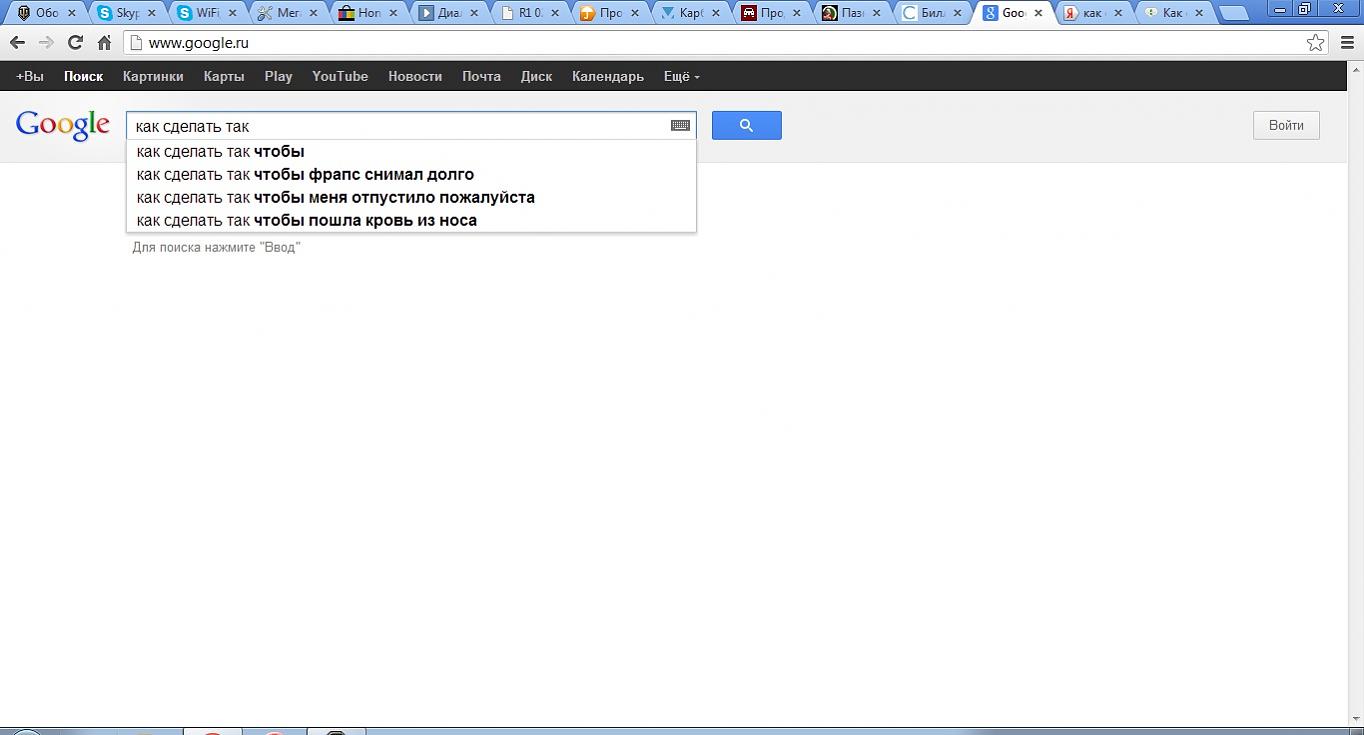1364x735 pixels.
Task: Open the Chrome menu (three lines)
Action: [x=1347, y=43]
